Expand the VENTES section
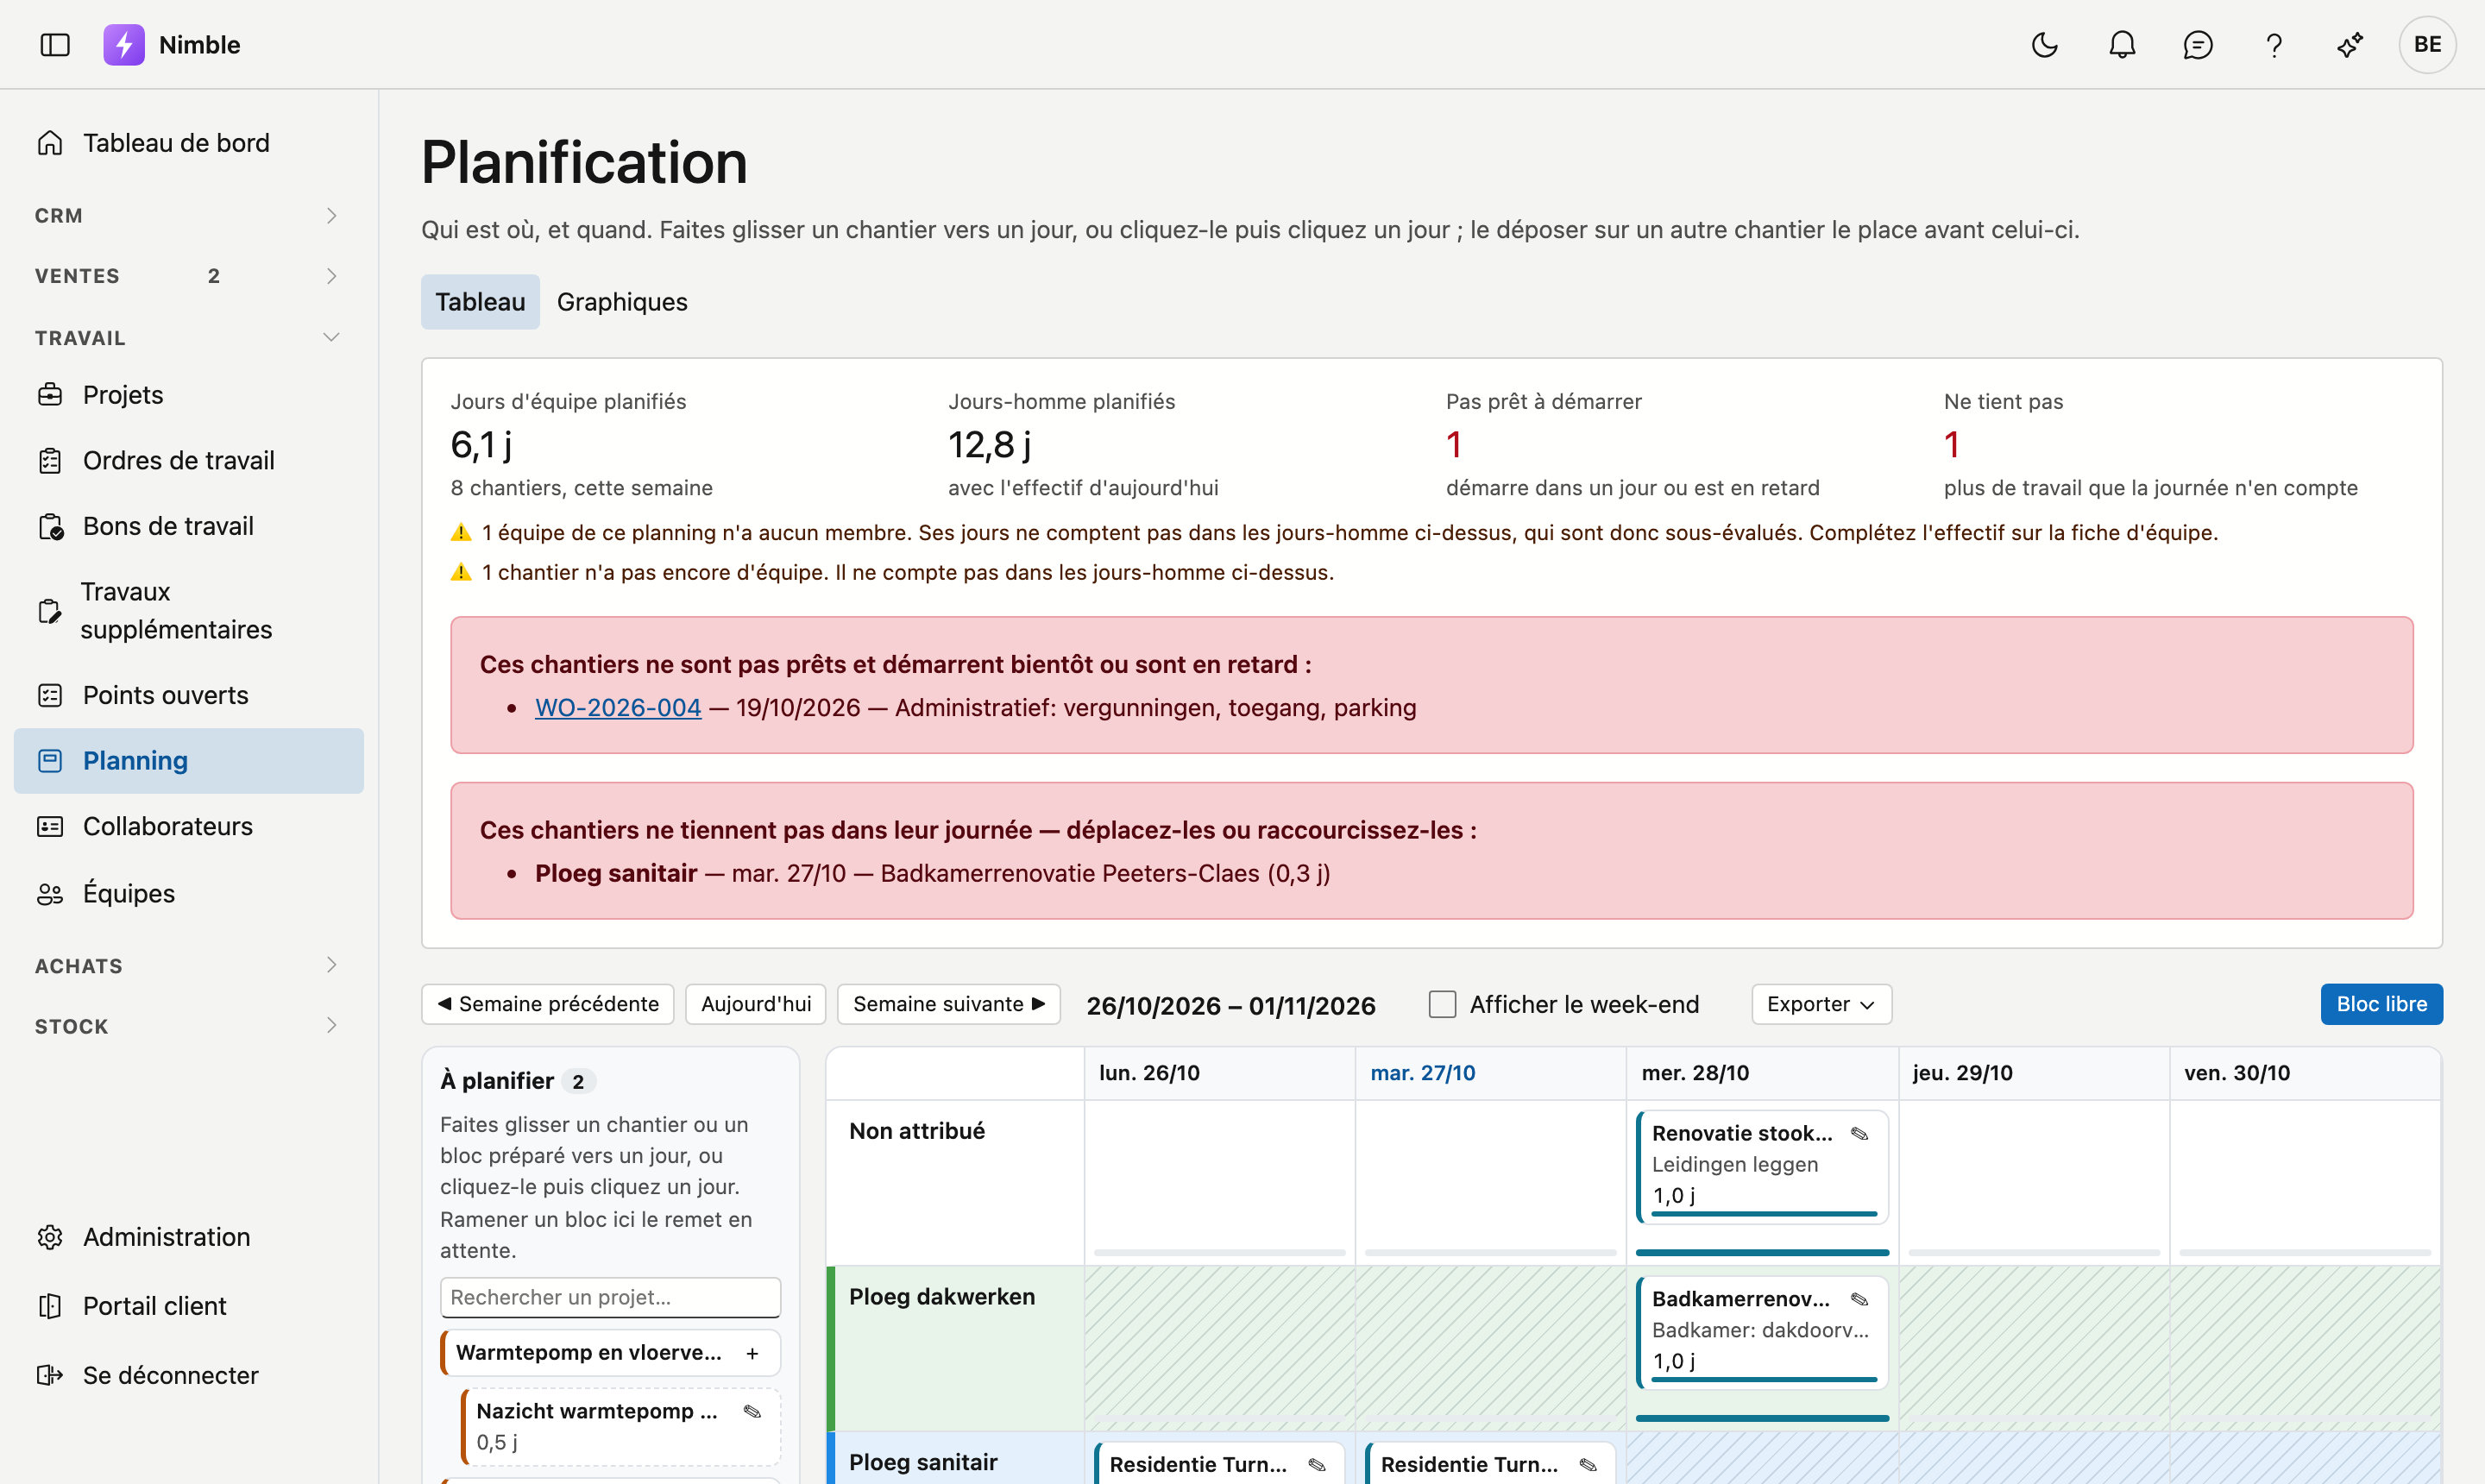 pyautogui.click(x=189, y=276)
